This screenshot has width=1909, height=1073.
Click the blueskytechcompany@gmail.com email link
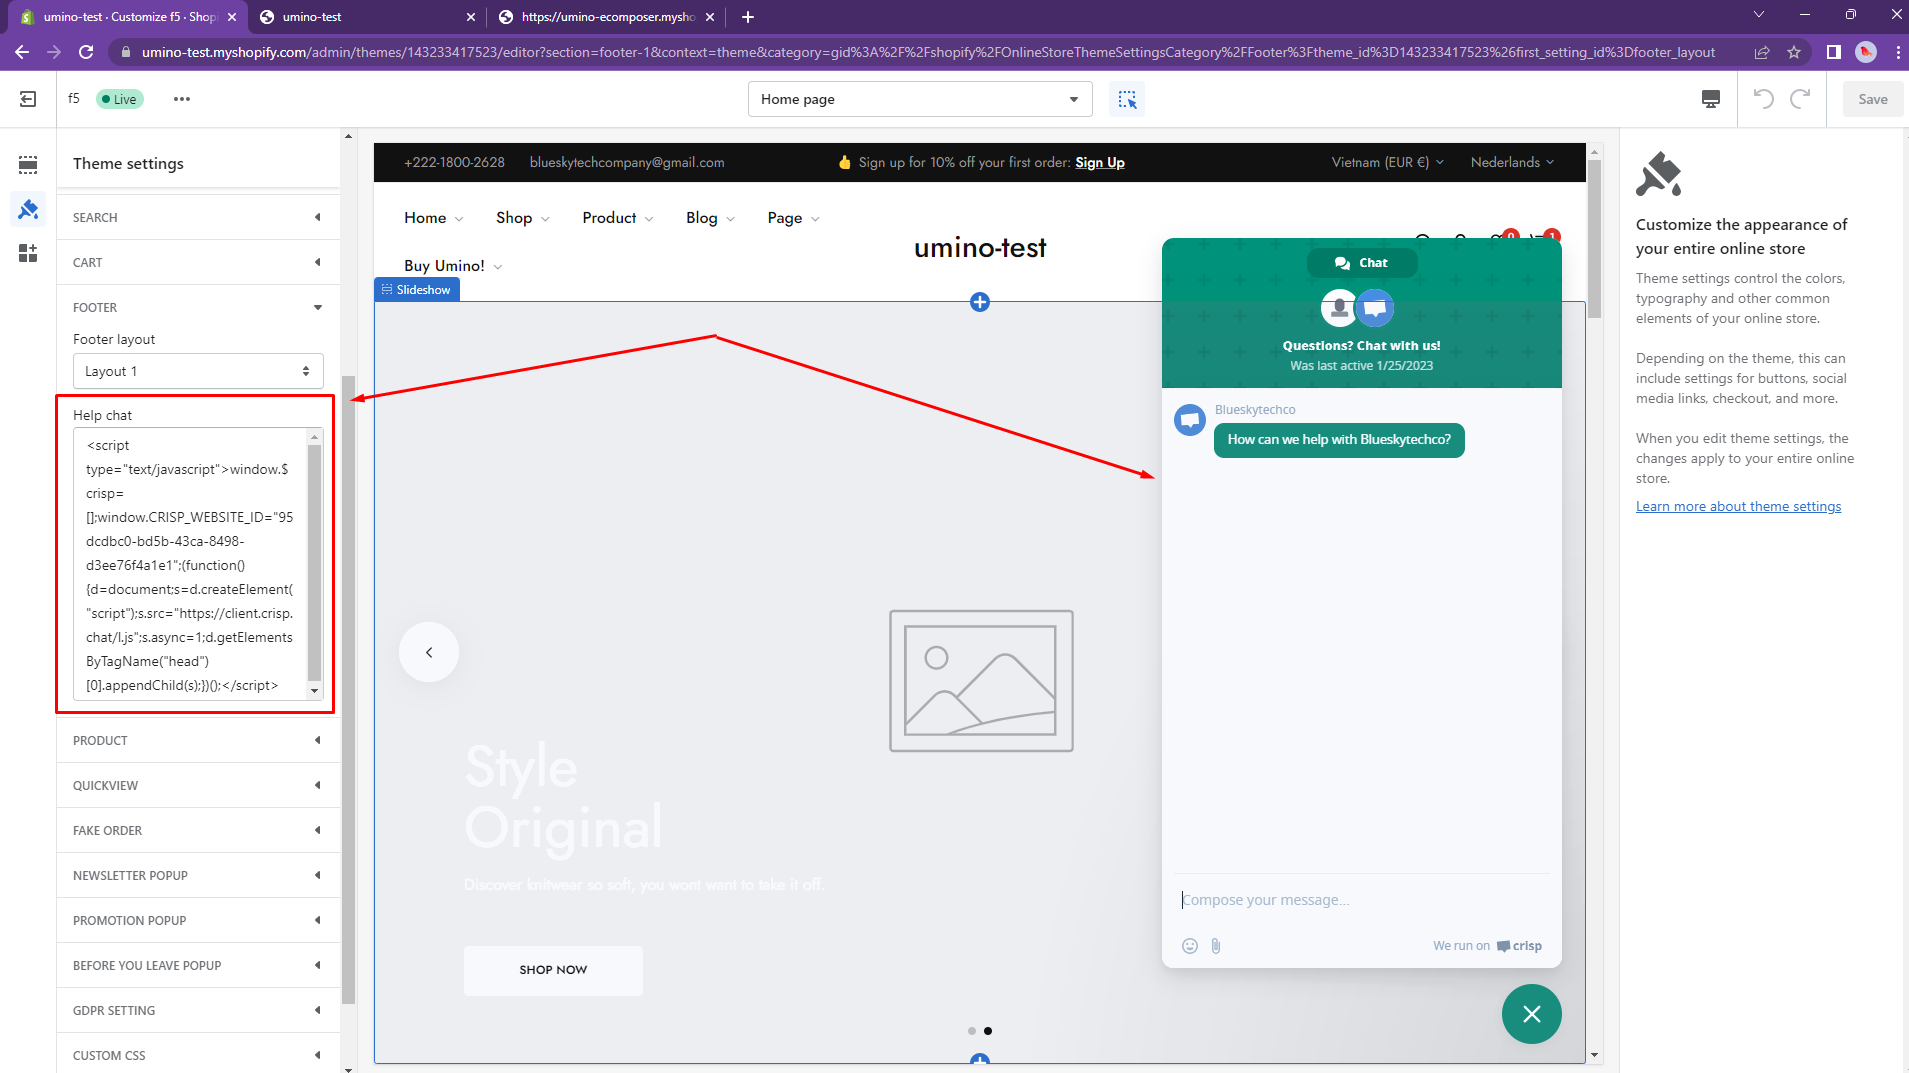click(627, 162)
